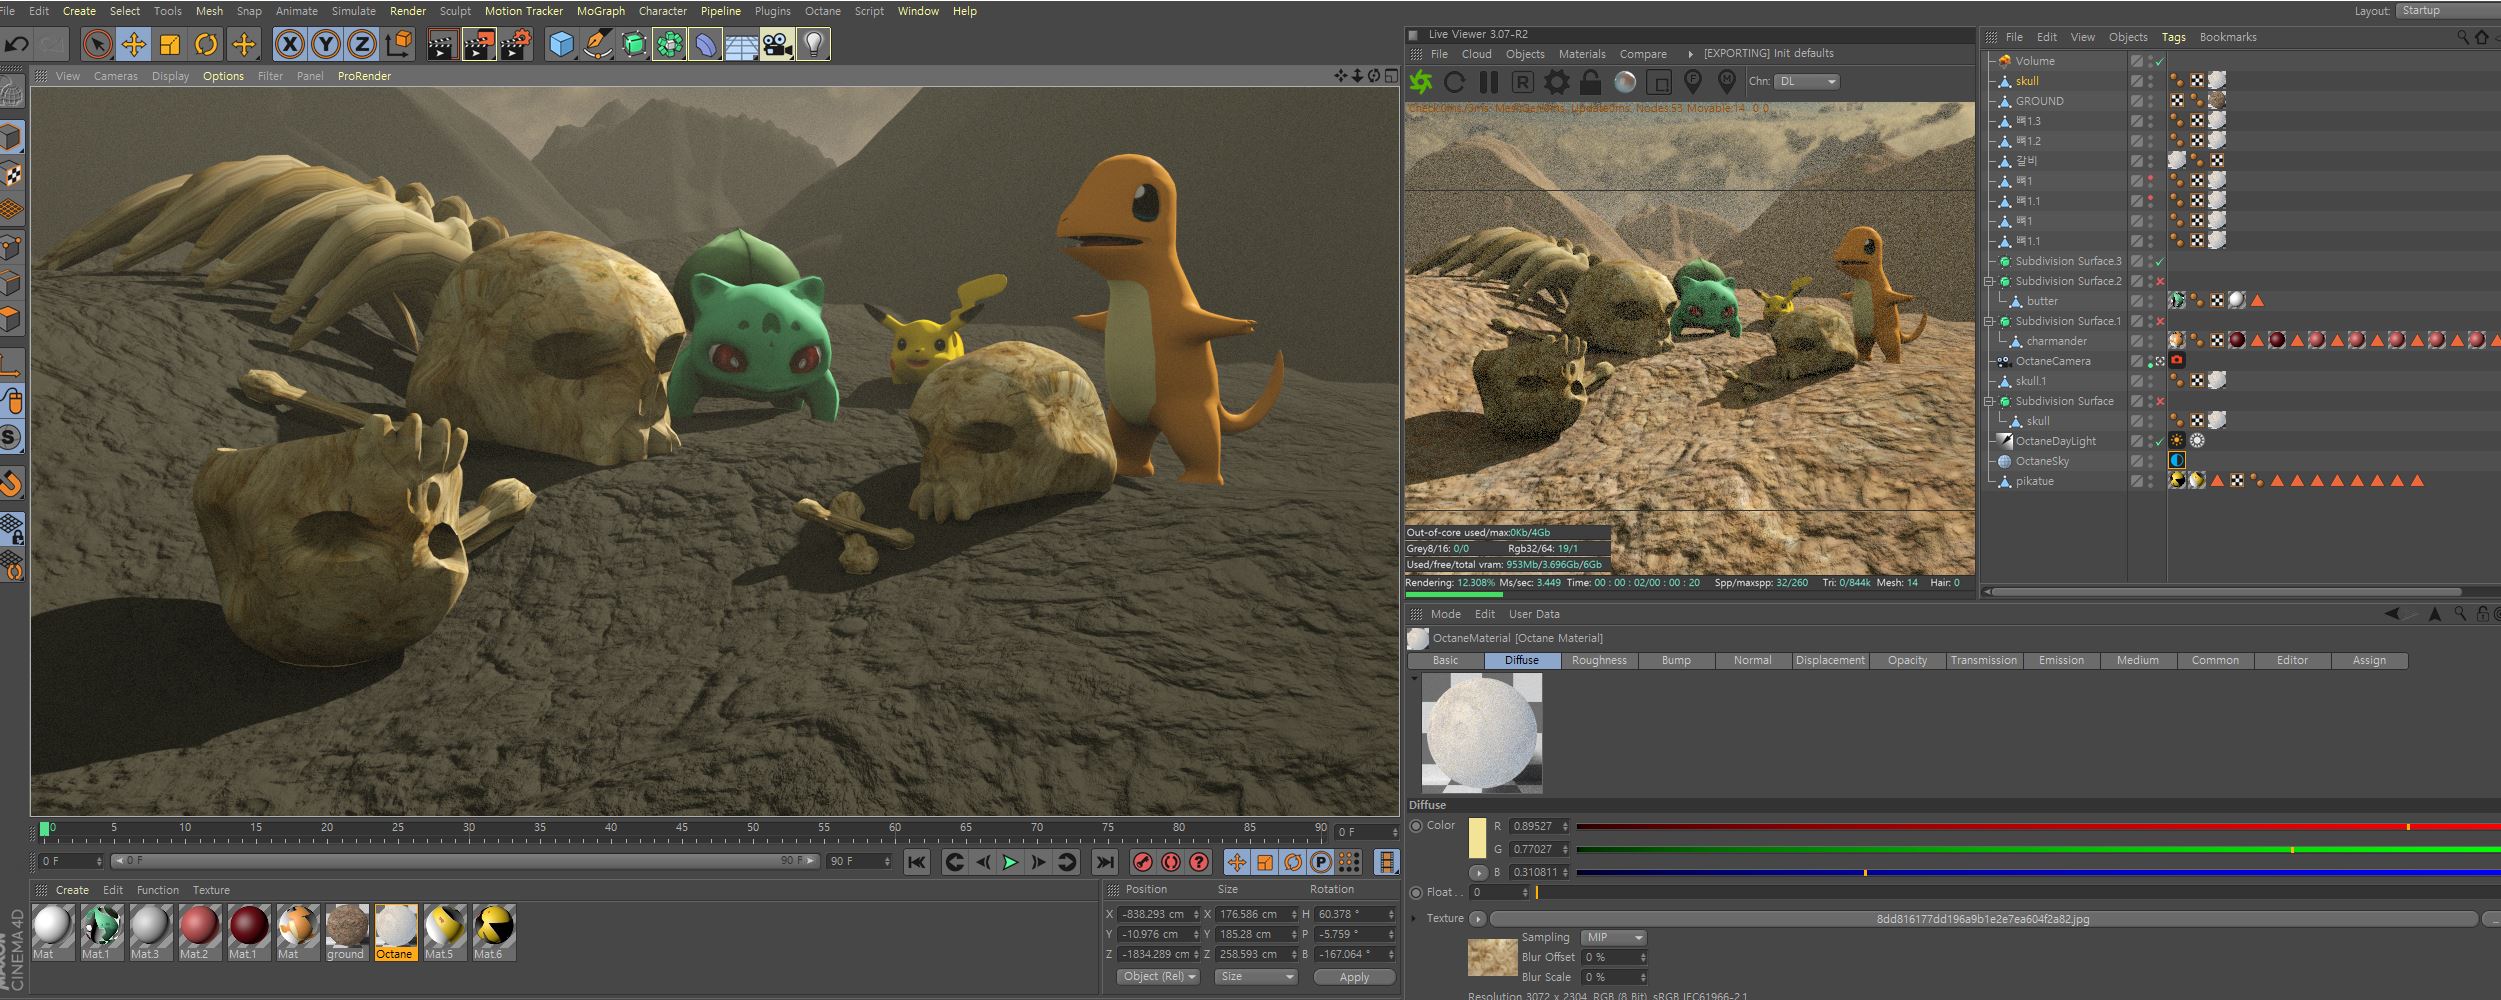
Task: Open Materials menu in Live Viewer
Action: (1582, 54)
